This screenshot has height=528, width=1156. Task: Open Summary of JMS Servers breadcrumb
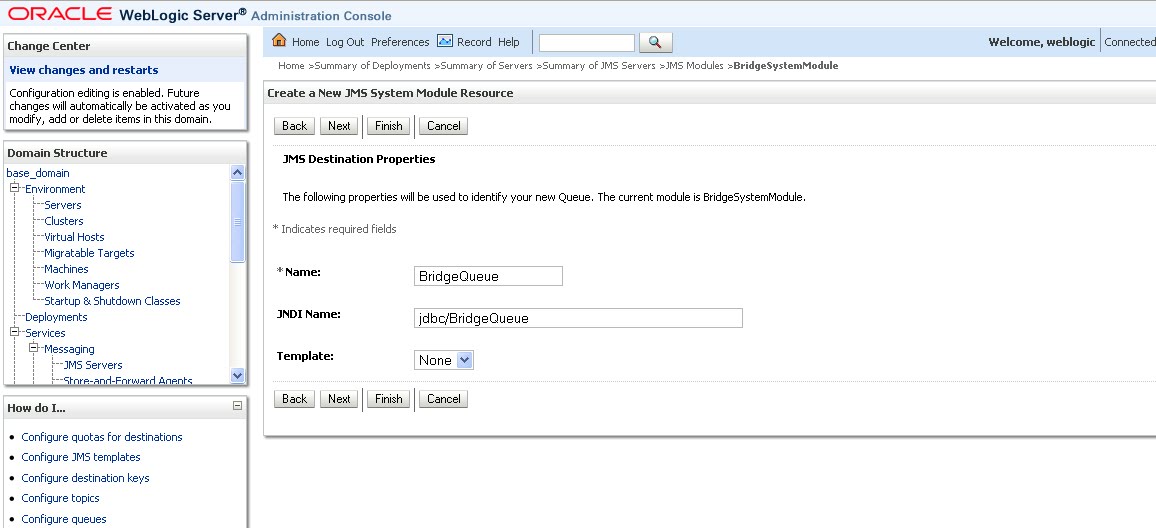[599, 66]
